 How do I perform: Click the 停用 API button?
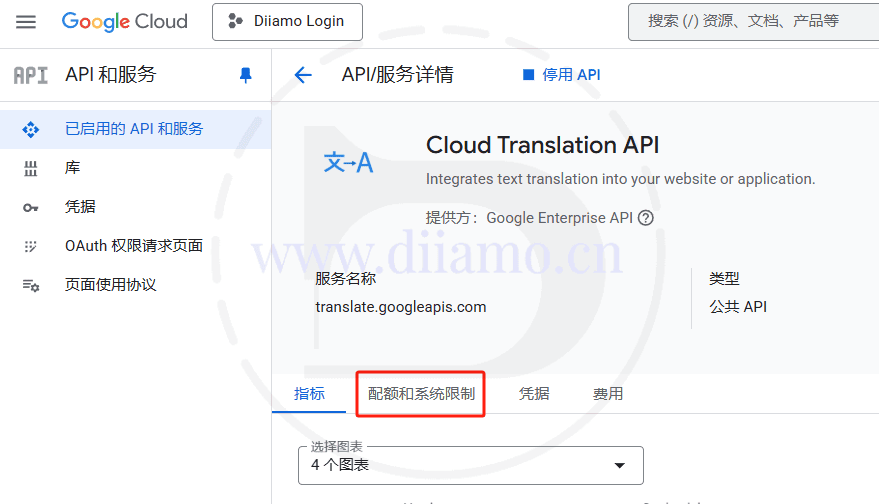tap(562, 75)
